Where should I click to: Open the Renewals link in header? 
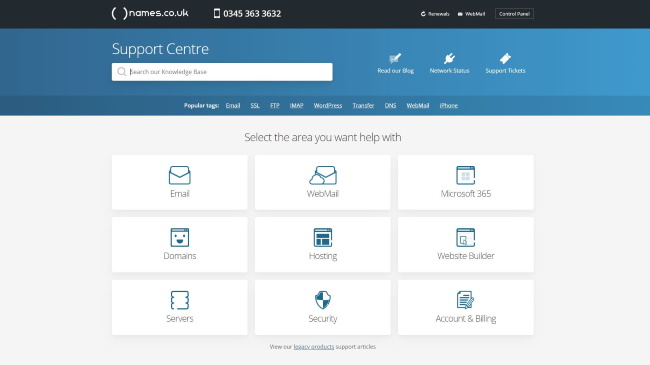[x=439, y=14]
